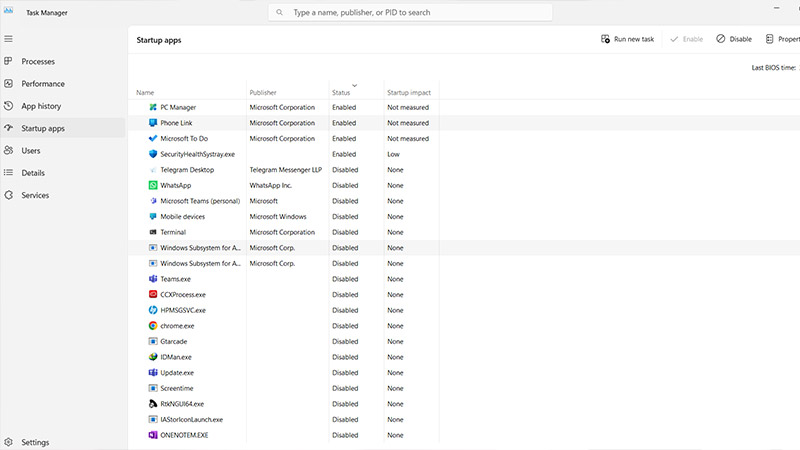
Task: Sort by the Status column header
Action: (341, 92)
